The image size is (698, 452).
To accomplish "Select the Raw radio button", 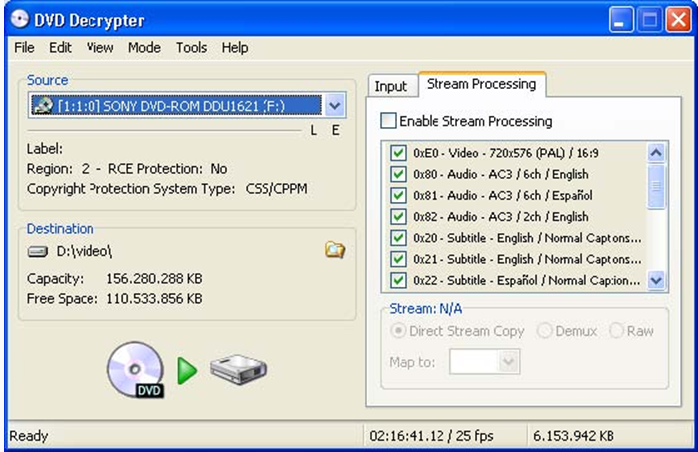I will (617, 331).
